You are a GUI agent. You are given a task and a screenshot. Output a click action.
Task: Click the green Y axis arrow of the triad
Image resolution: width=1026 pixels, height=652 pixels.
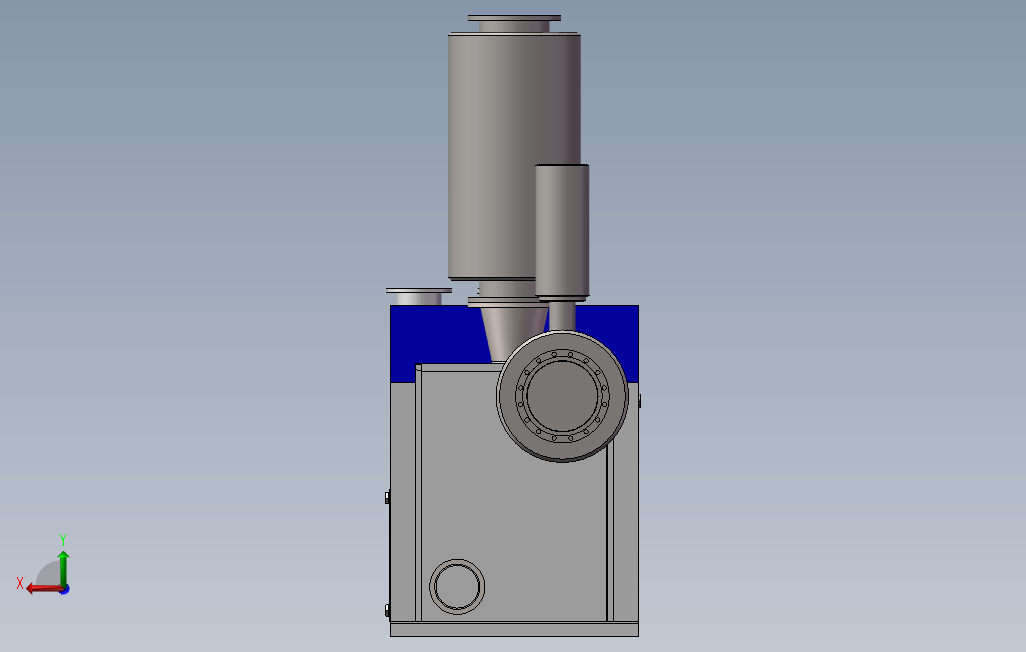coord(63,568)
